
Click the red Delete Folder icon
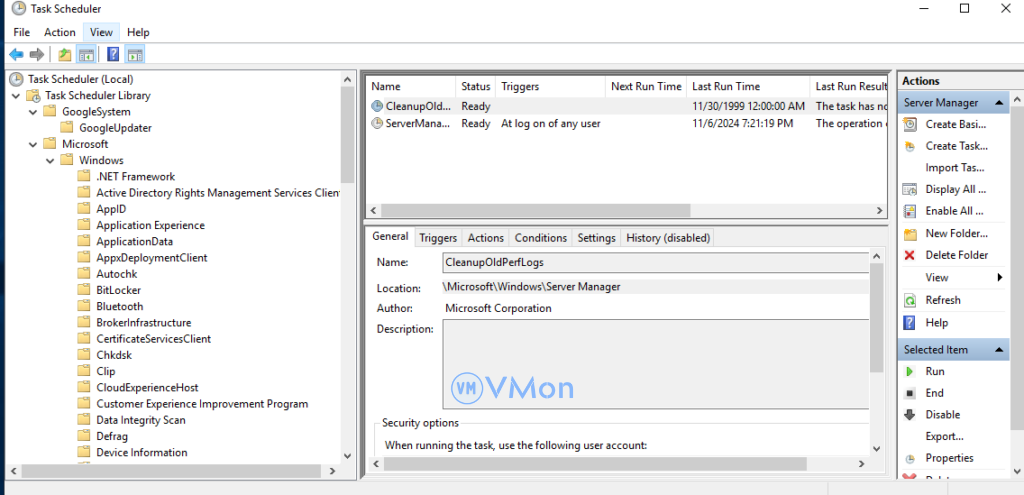coord(910,255)
